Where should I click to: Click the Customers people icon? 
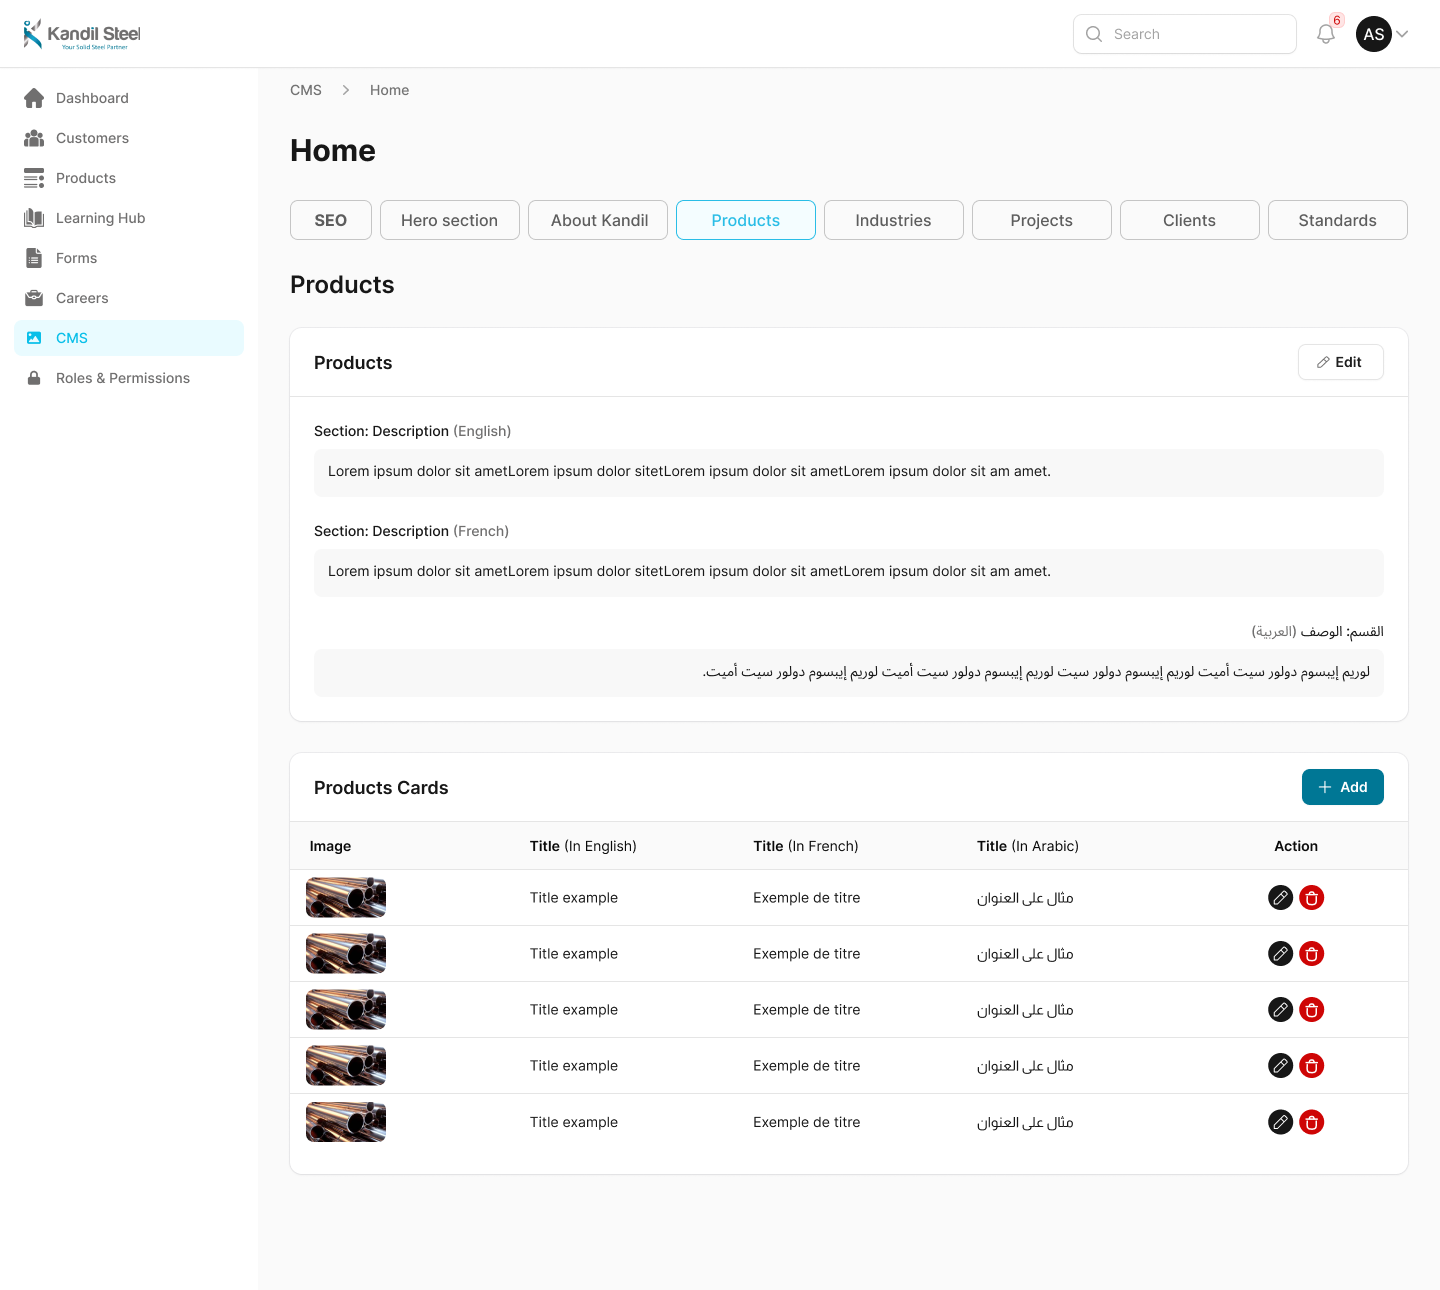tap(34, 138)
